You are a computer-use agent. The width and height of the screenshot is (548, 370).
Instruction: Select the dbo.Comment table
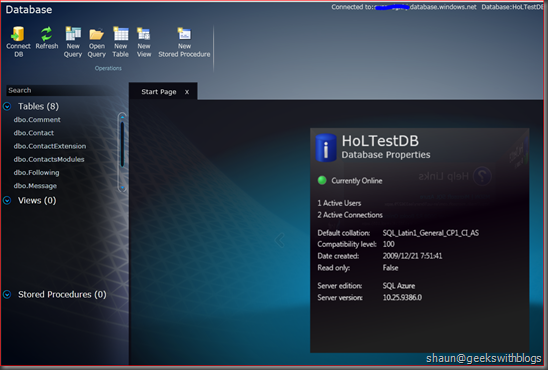point(37,119)
